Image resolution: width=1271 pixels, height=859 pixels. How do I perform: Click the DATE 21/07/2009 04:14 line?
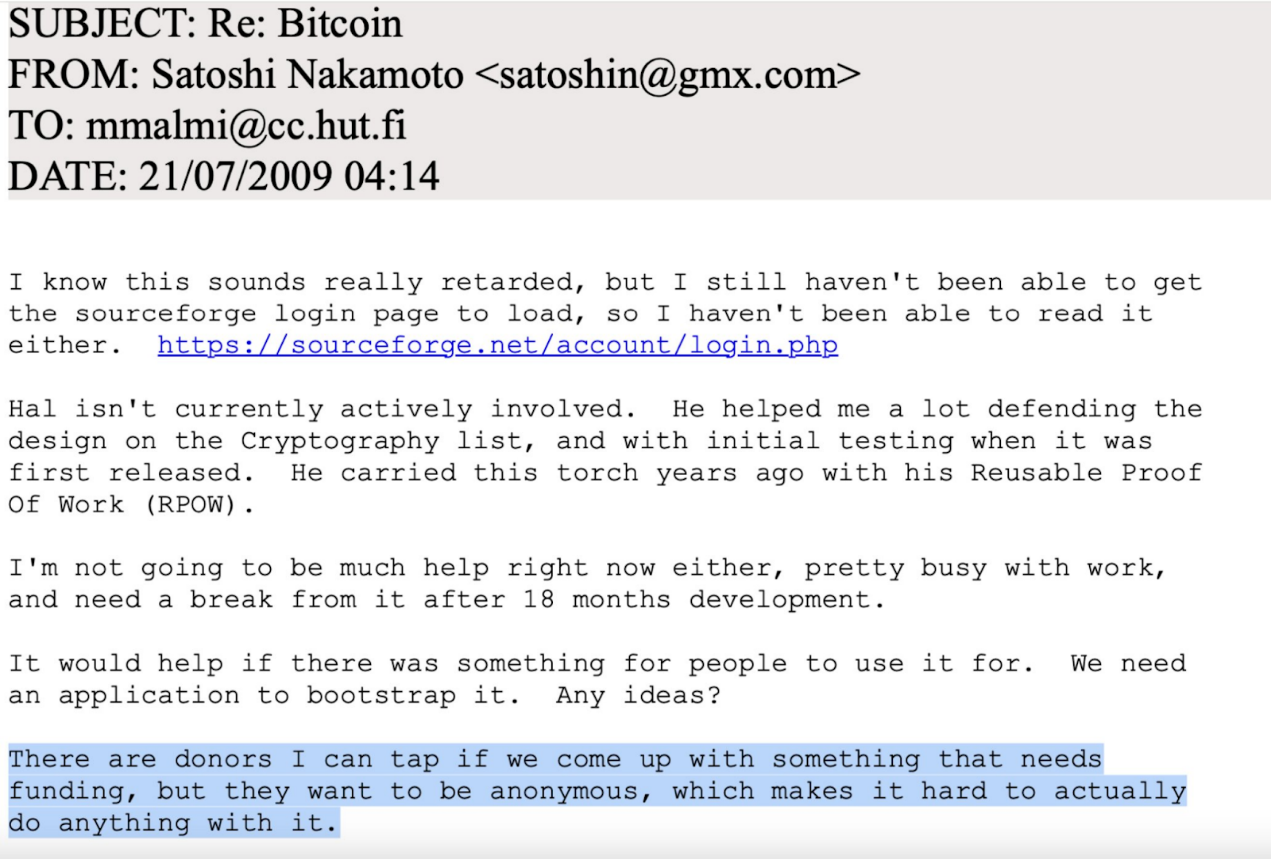(223, 176)
